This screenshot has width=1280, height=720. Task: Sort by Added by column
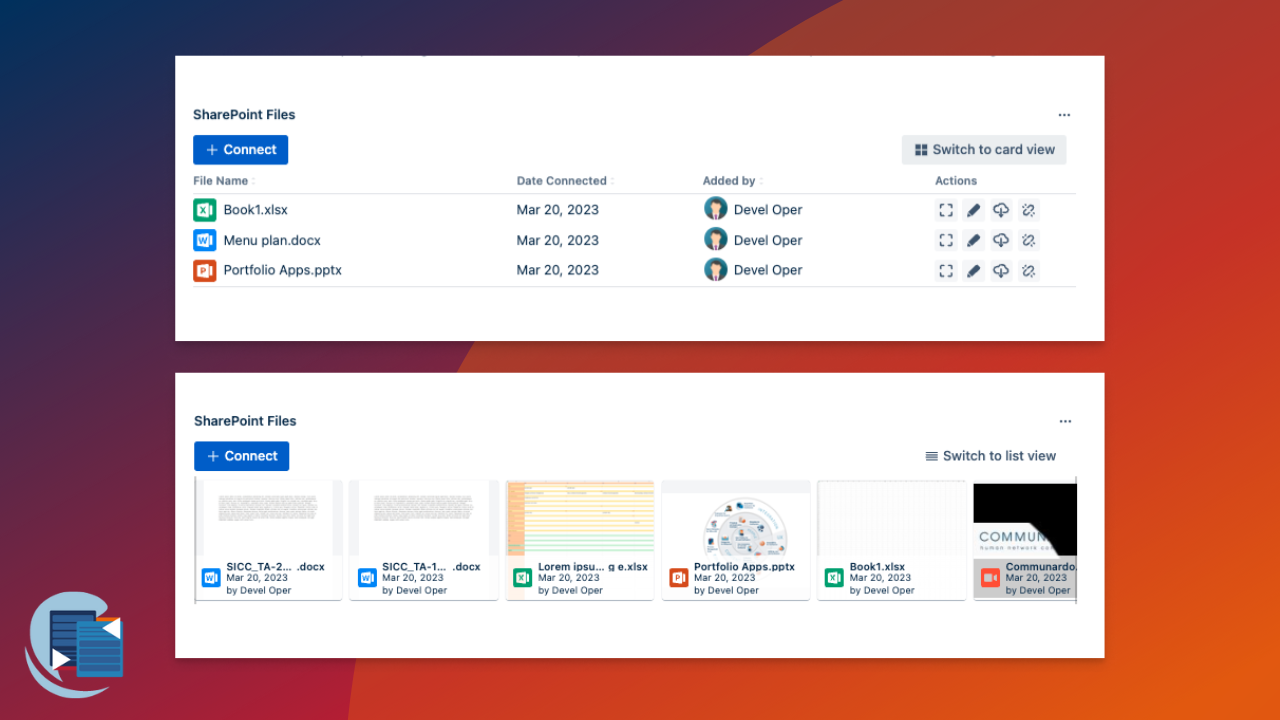coord(732,181)
